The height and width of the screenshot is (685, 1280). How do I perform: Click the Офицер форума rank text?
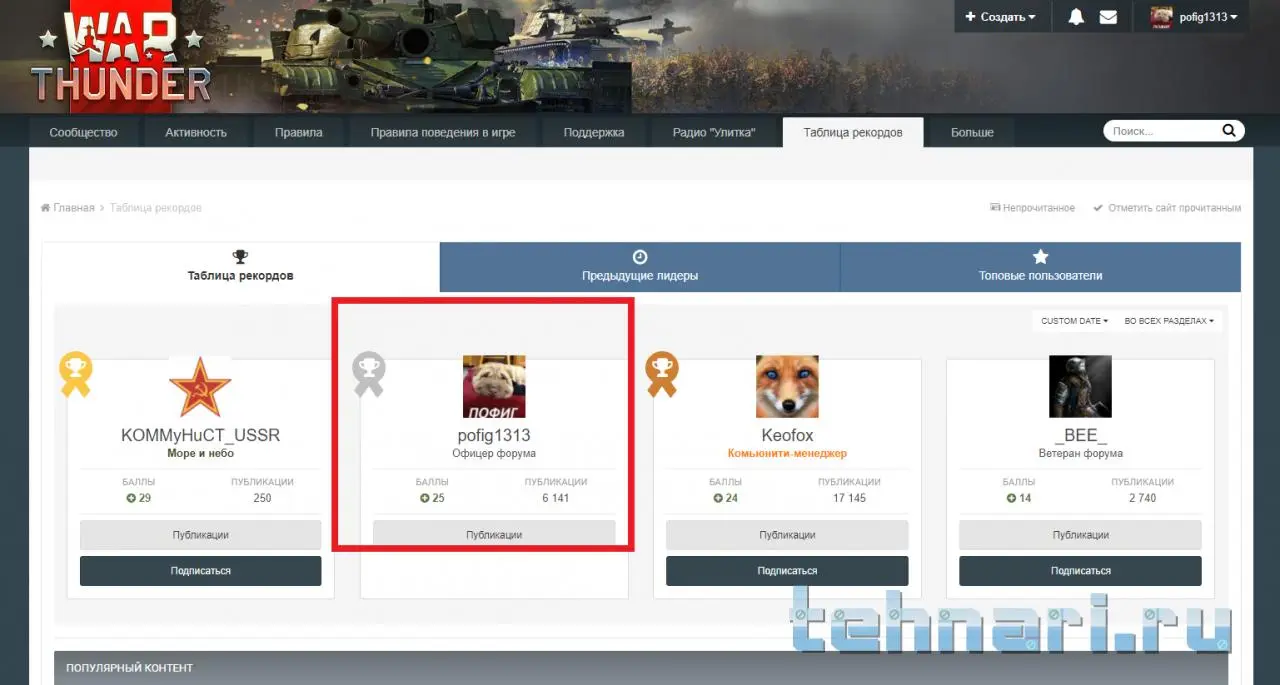(494, 454)
